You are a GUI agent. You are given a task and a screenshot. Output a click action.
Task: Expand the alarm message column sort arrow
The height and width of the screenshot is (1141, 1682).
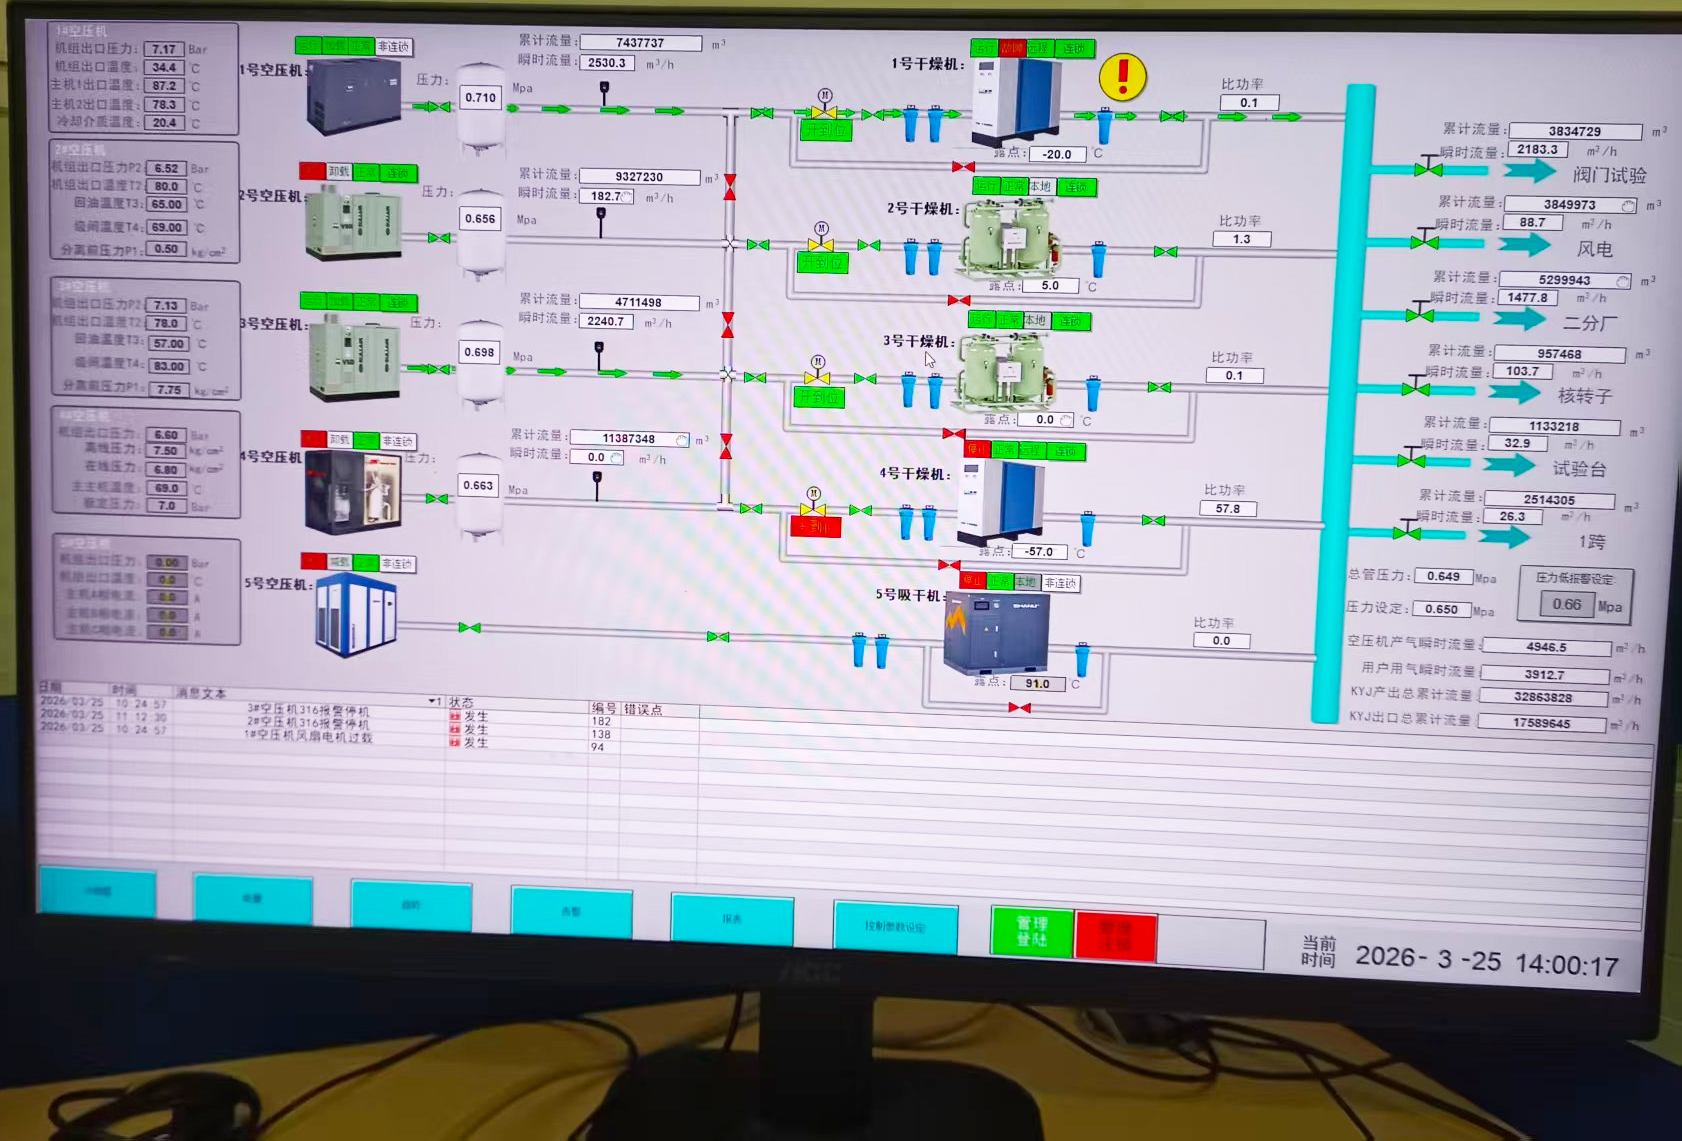point(432,701)
